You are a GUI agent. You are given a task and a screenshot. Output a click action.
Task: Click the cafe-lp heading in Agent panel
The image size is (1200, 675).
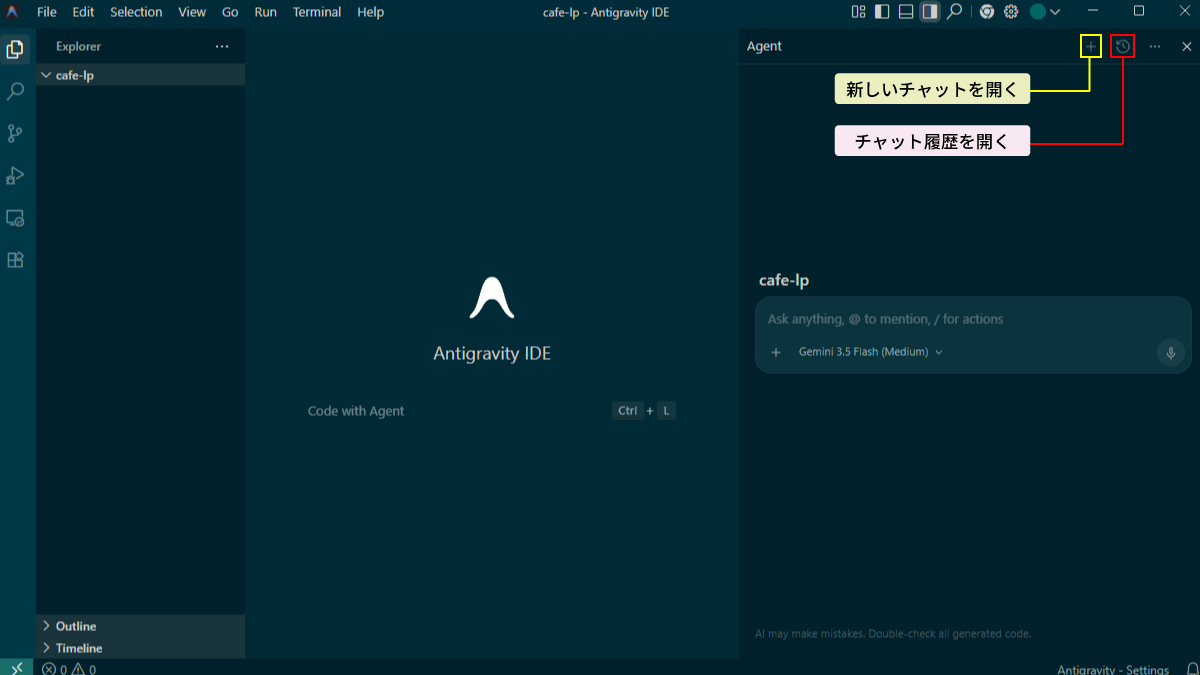[x=784, y=280]
